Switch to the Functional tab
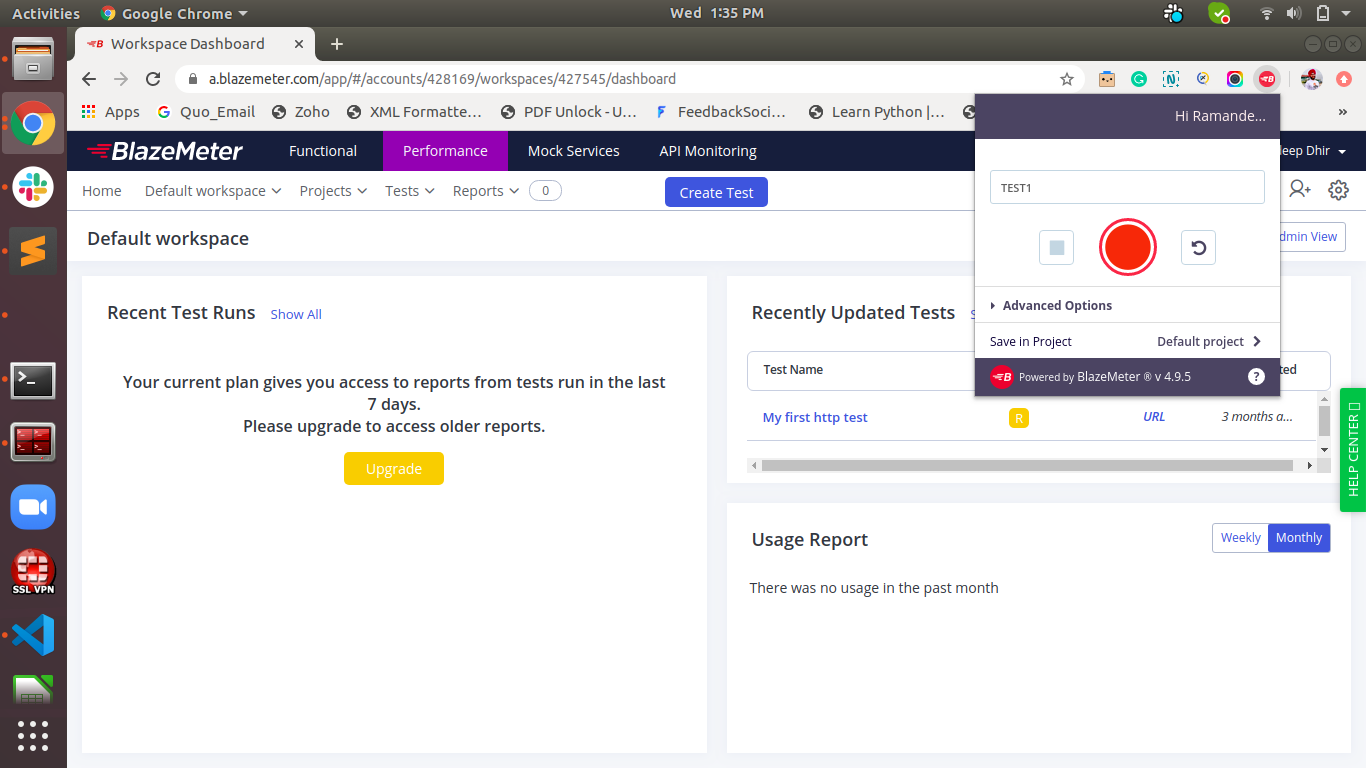The image size is (1366, 768). point(322,151)
